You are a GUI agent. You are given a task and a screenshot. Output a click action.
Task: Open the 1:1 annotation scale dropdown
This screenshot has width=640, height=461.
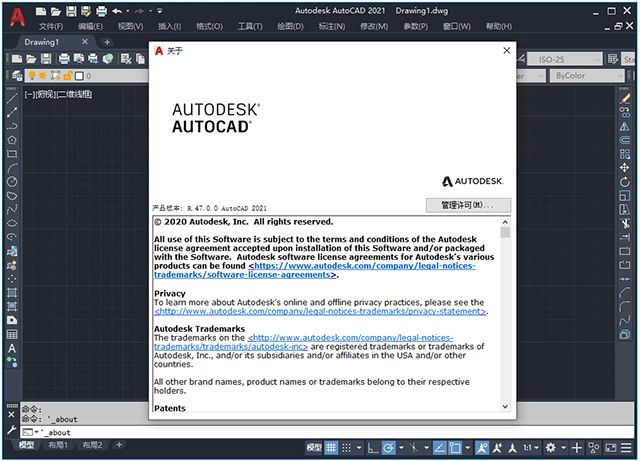[531, 448]
